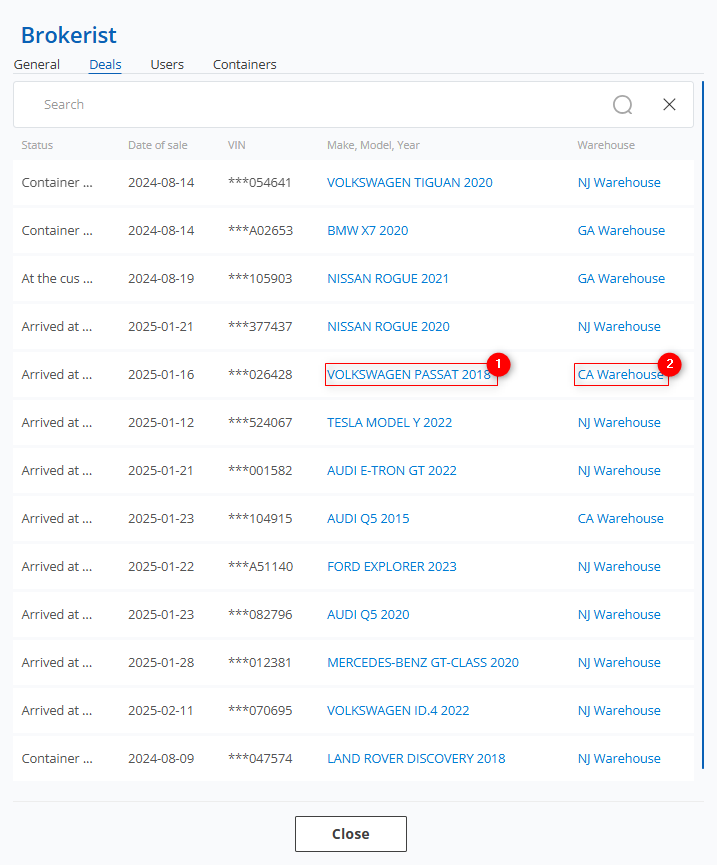Screen dimensions: 717x865
Task: Click the Status column header
Action: [37, 145]
